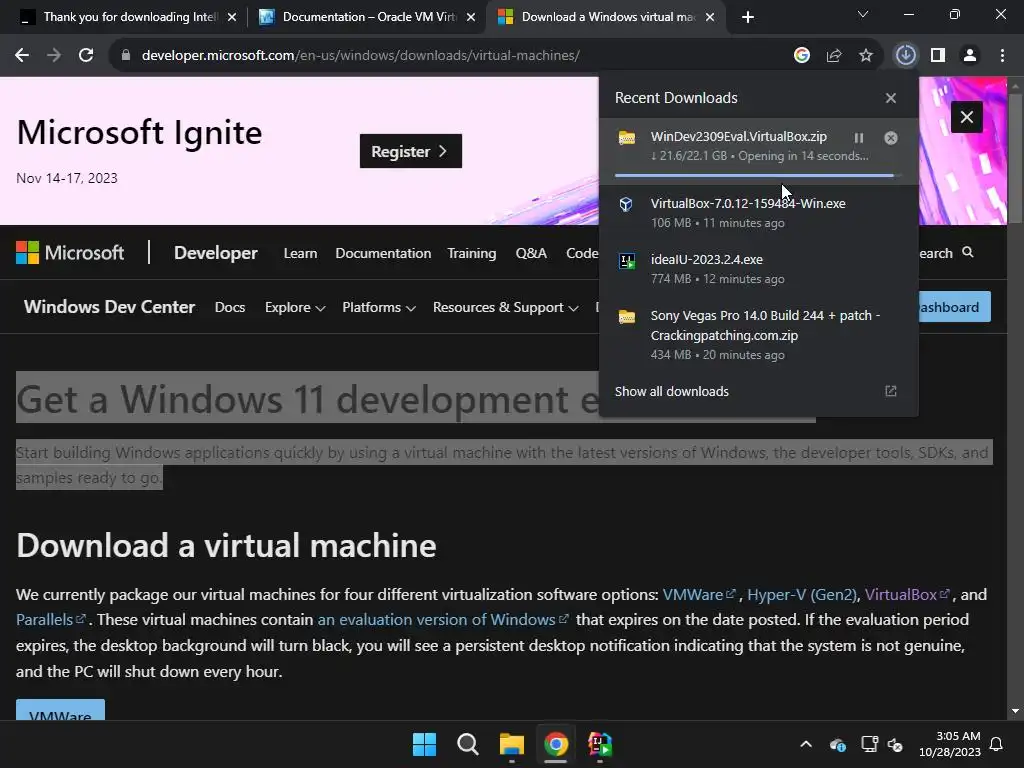Cancel the WinDev2309Eval.VirtualBox.zip download

[x=891, y=138]
